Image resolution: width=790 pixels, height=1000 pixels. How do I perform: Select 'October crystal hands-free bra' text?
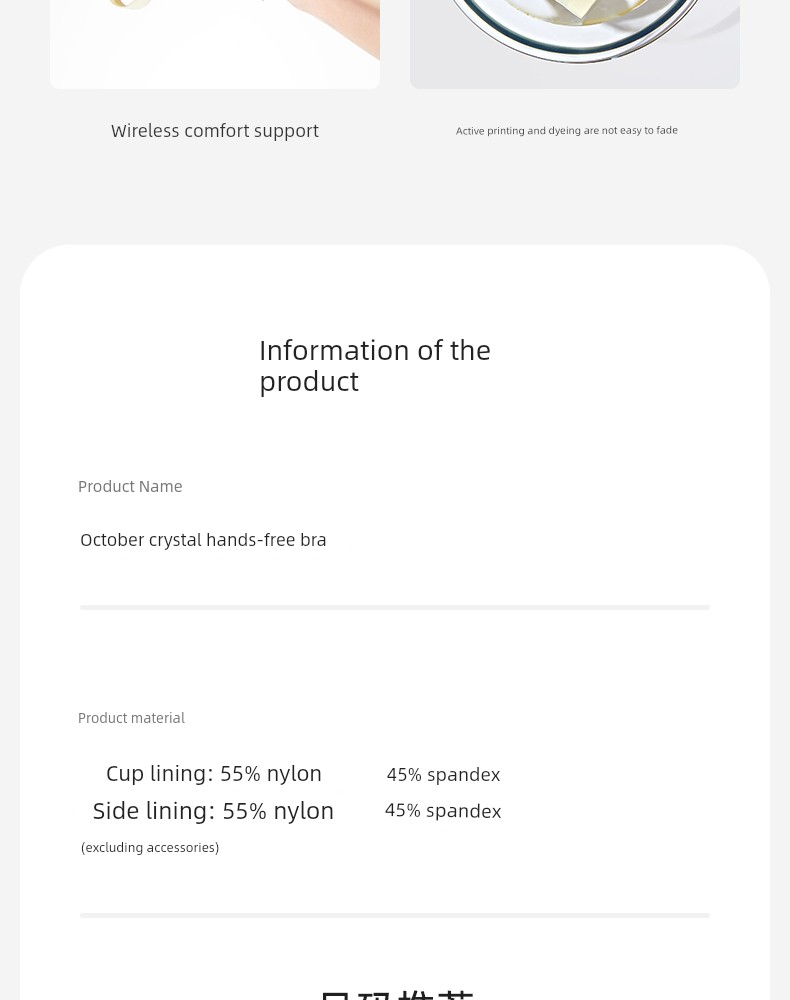[x=203, y=540]
